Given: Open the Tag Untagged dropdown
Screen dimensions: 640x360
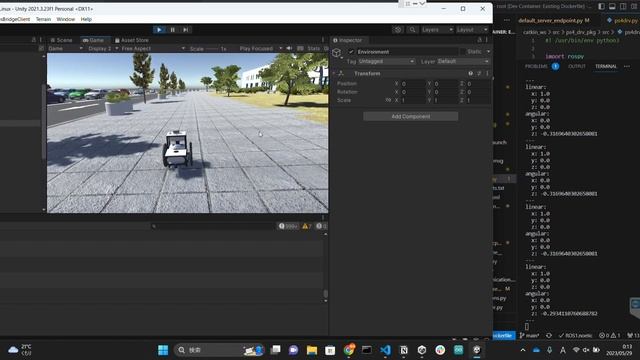Looking at the screenshot, I should click(386, 61).
